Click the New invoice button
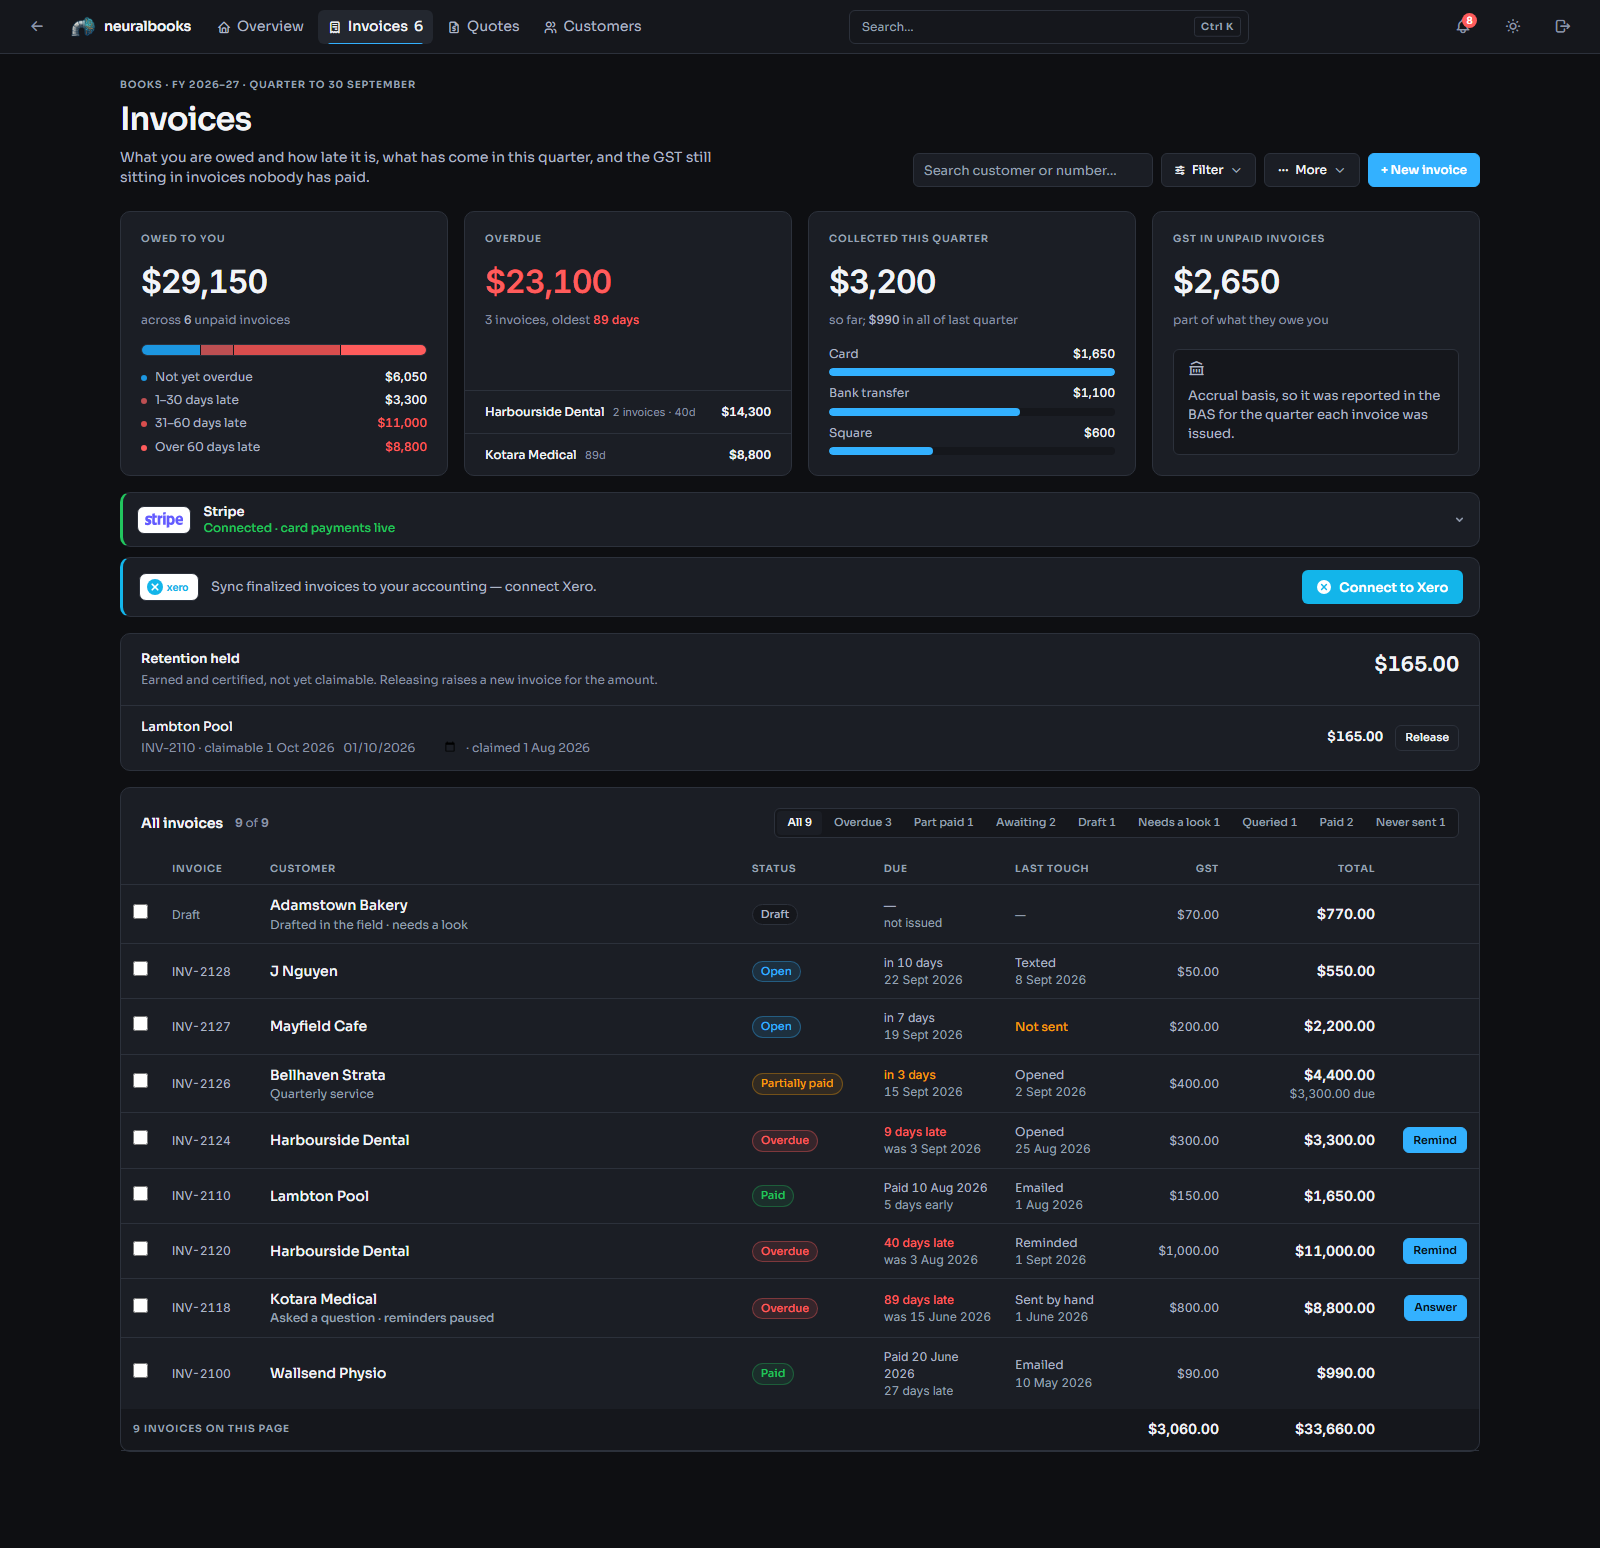The width and height of the screenshot is (1600, 1548). coord(1424,170)
